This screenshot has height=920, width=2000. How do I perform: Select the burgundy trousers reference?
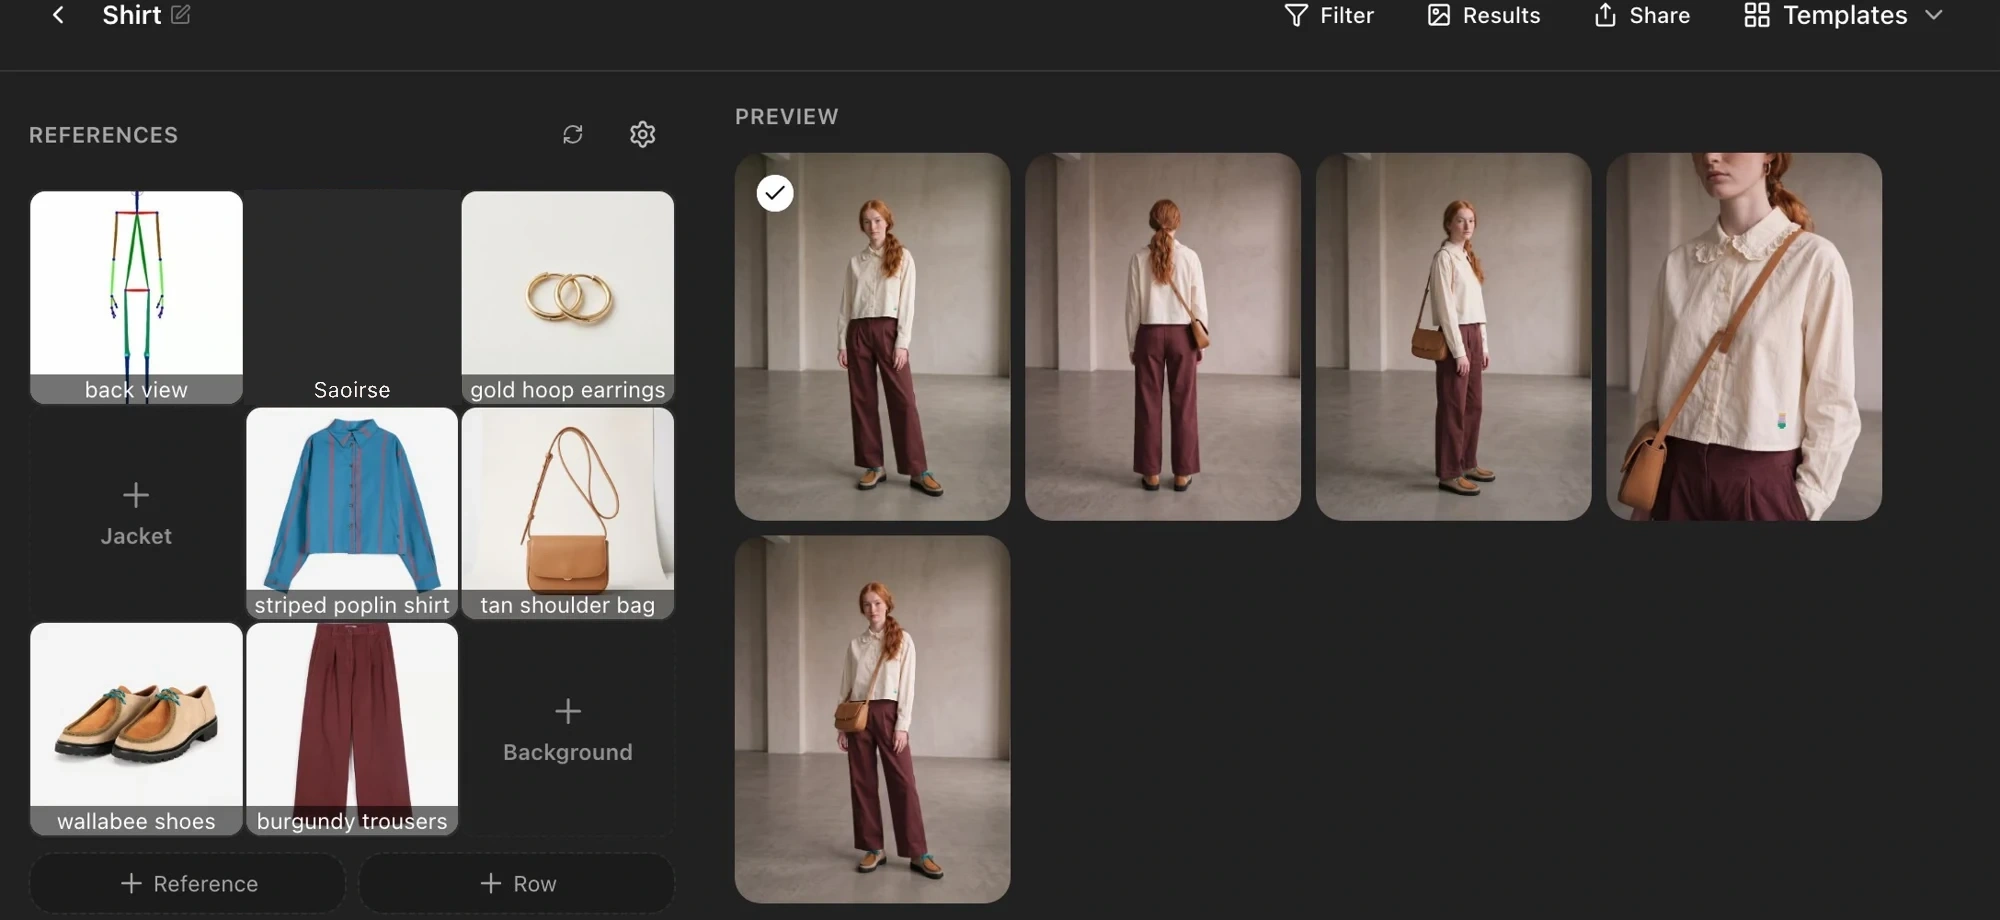point(352,729)
